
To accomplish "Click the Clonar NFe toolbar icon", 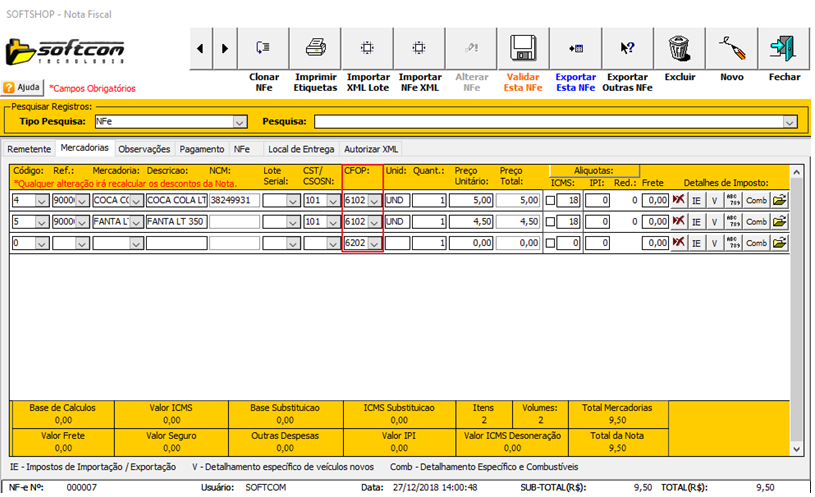I will pos(264,47).
